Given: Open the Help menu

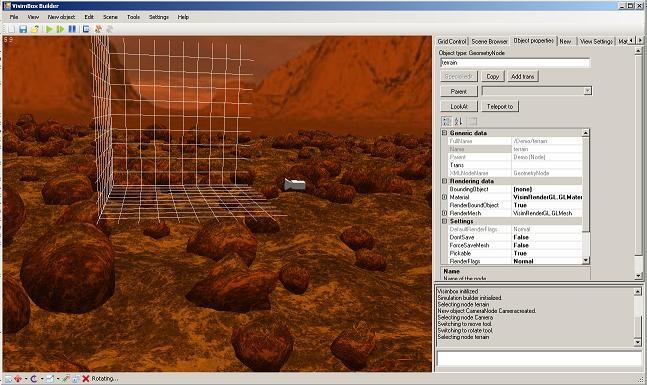Looking at the screenshot, I should tap(183, 17).
